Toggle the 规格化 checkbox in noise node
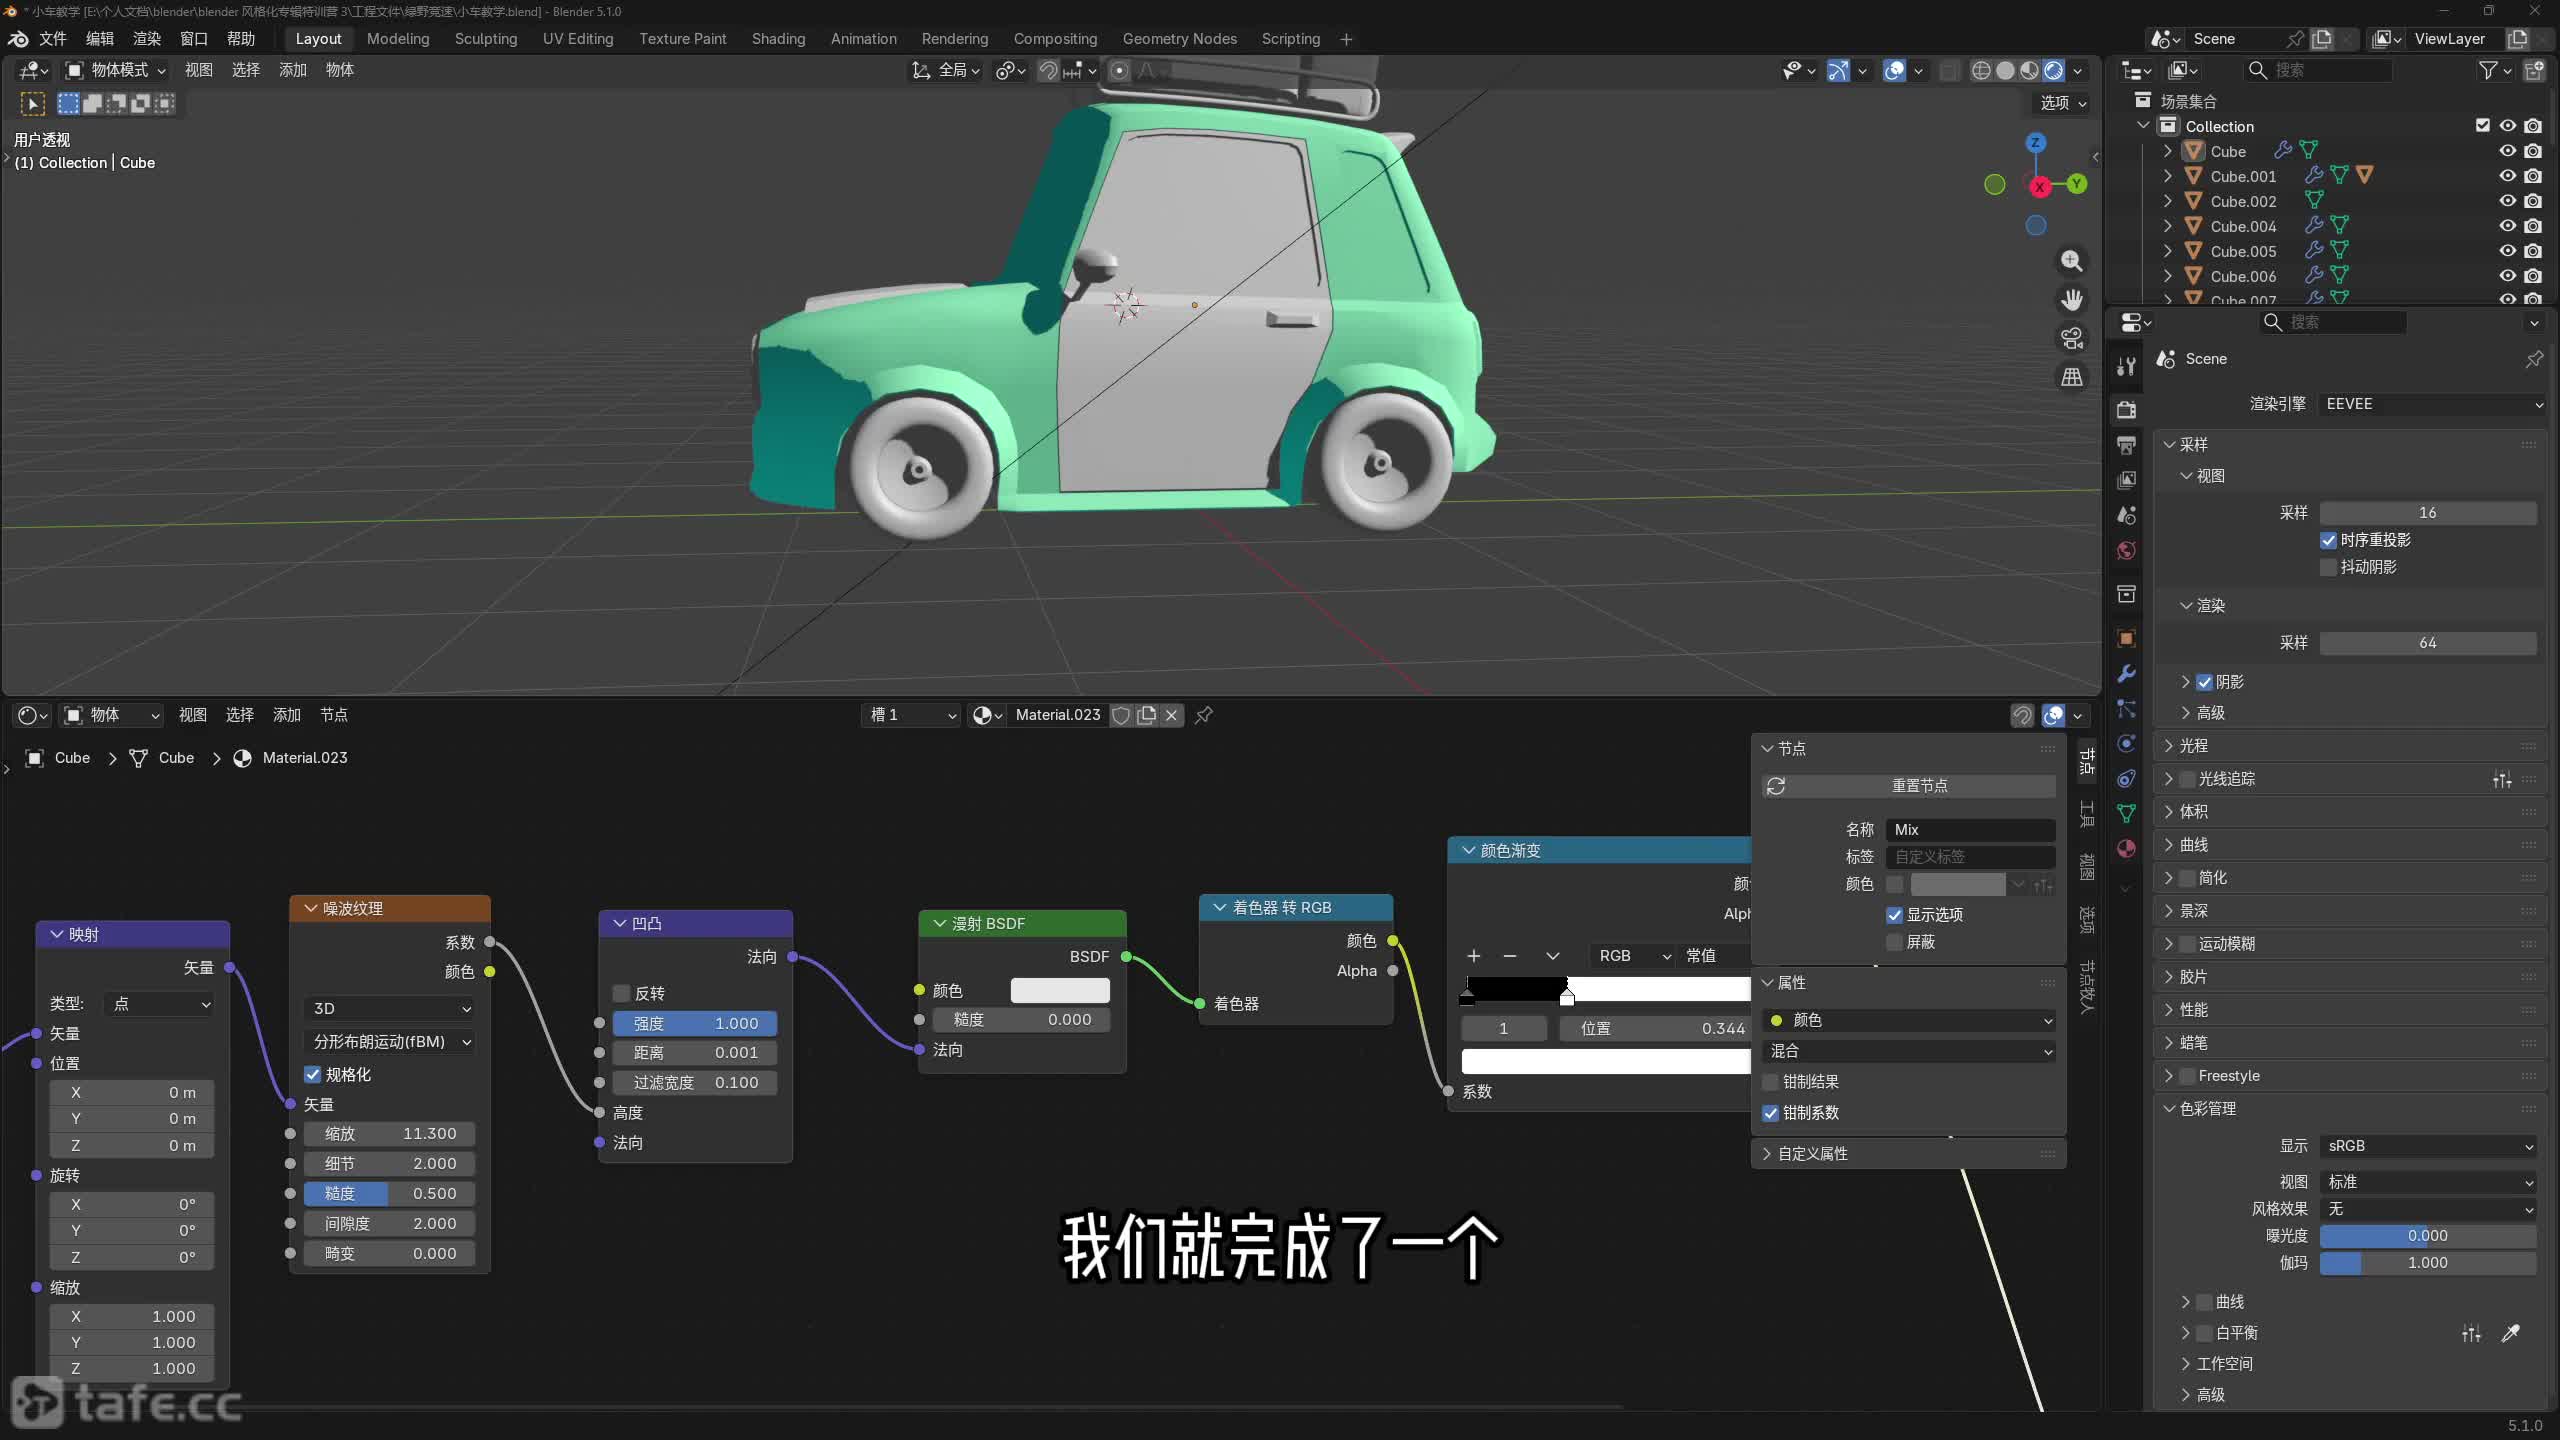This screenshot has height=1440, width=2560. point(313,1074)
